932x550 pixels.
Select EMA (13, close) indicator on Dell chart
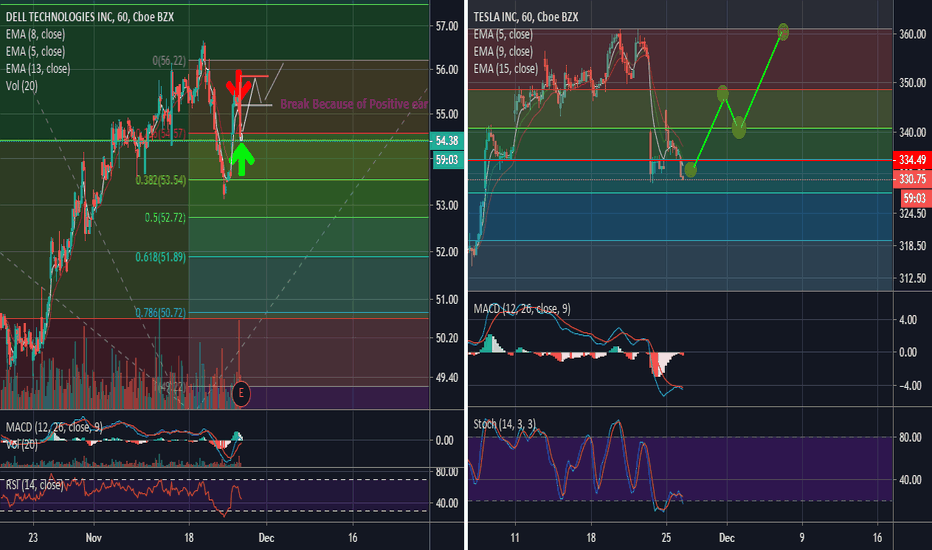pos(37,69)
